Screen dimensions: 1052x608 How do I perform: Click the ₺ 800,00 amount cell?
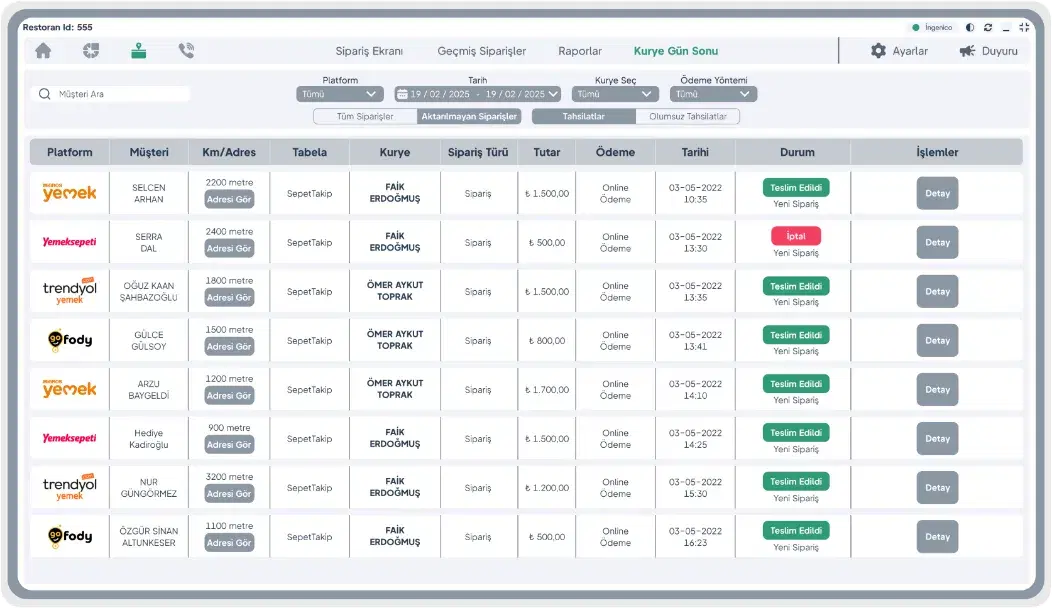[x=547, y=340]
